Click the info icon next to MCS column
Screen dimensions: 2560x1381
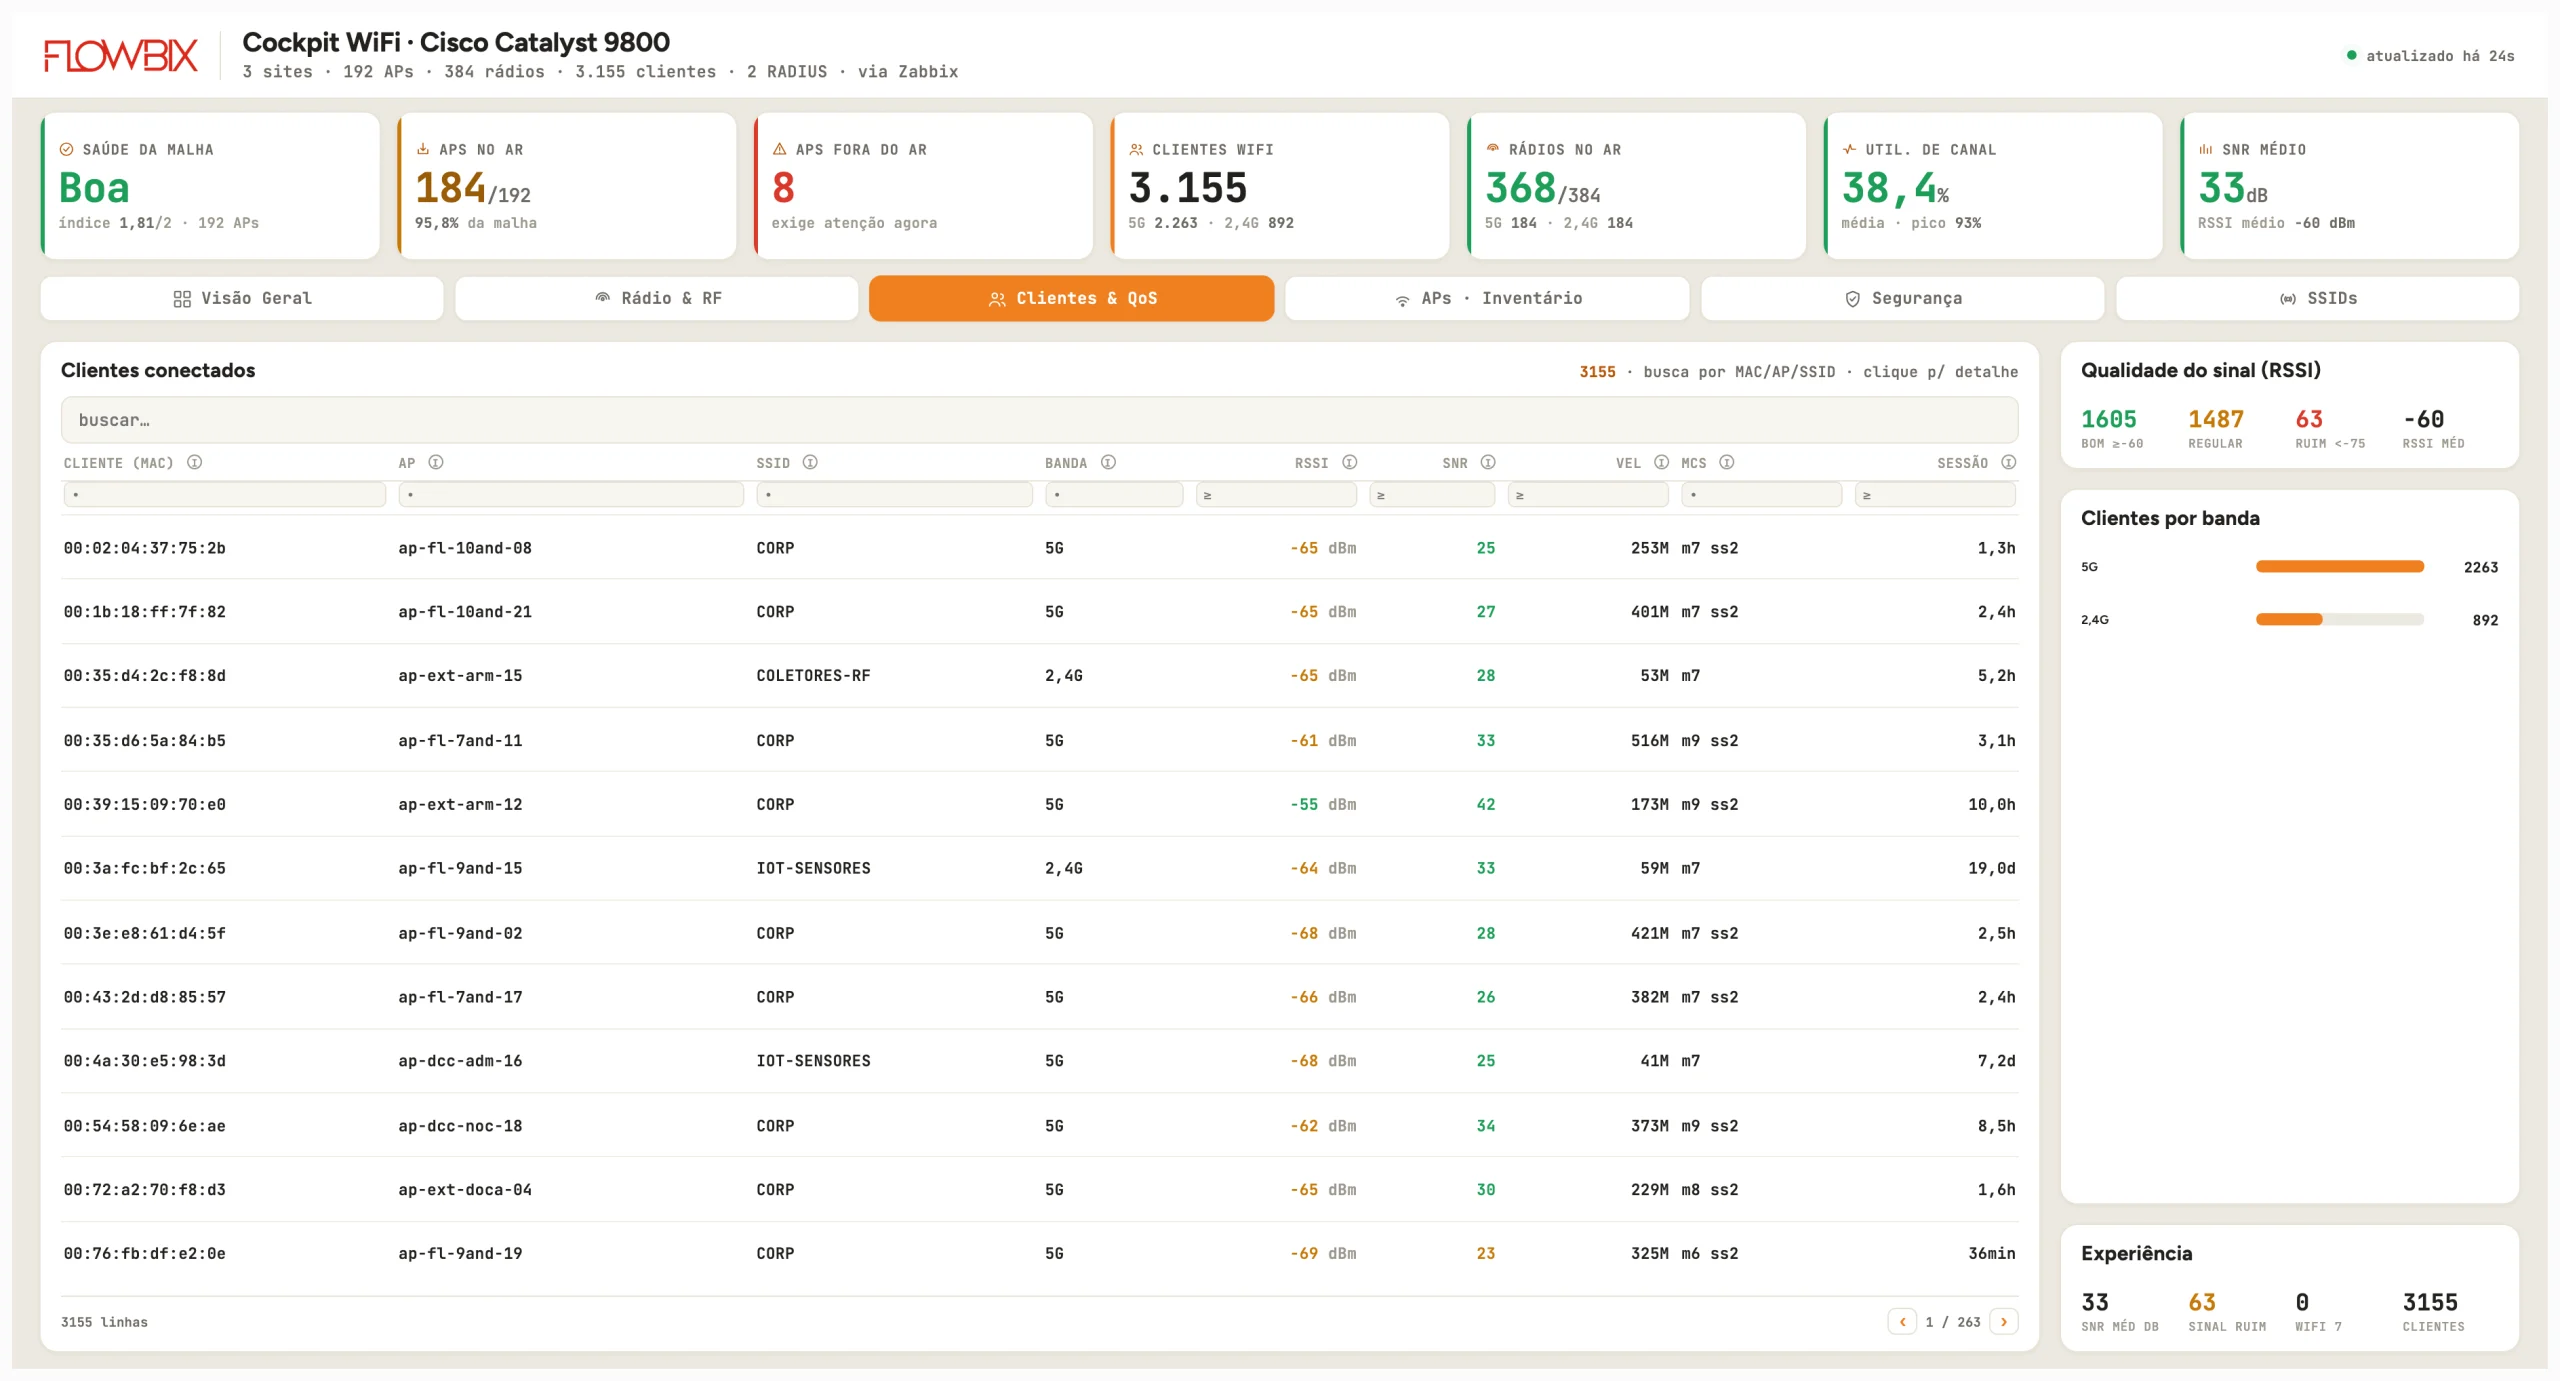pyautogui.click(x=1726, y=462)
